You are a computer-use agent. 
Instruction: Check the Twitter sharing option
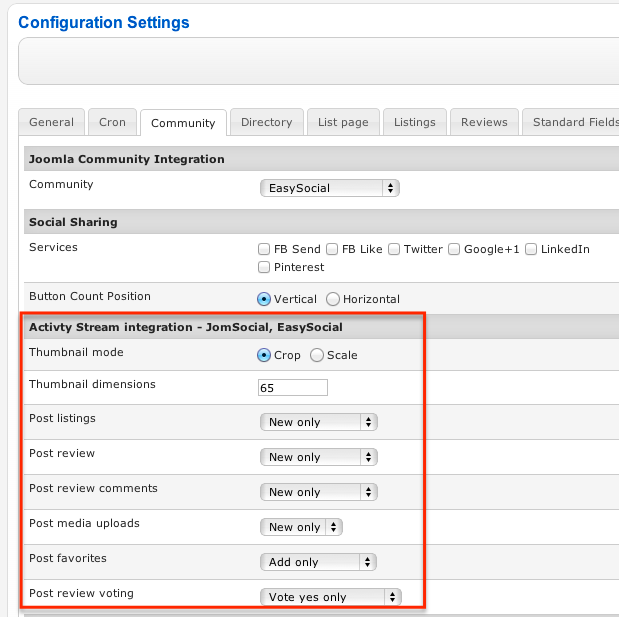[x=395, y=249]
